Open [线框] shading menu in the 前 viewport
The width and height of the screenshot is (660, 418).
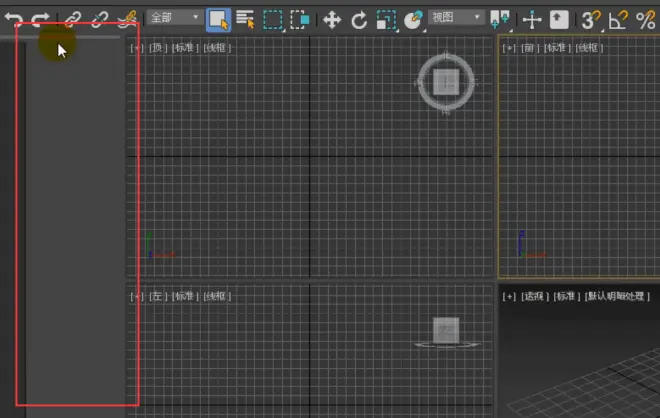point(589,48)
